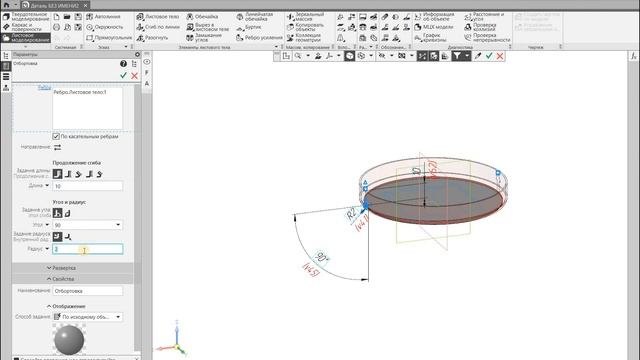The height and width of the screenshot is (360, 640).
Task: Select the Линейчатая обечайка tool
Action: coord(255,17)
